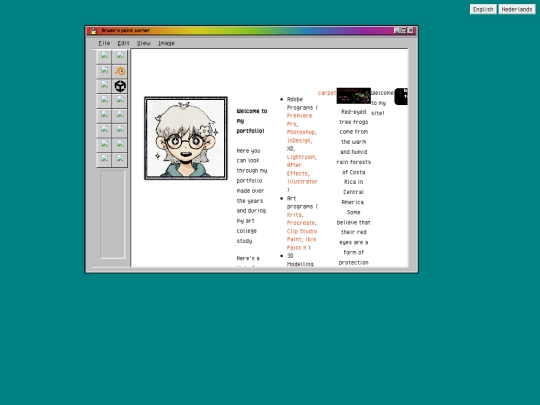This screenshot has width=540, height=405.
Task: Click the anime avatar portrait
Action: coord(186,138)
